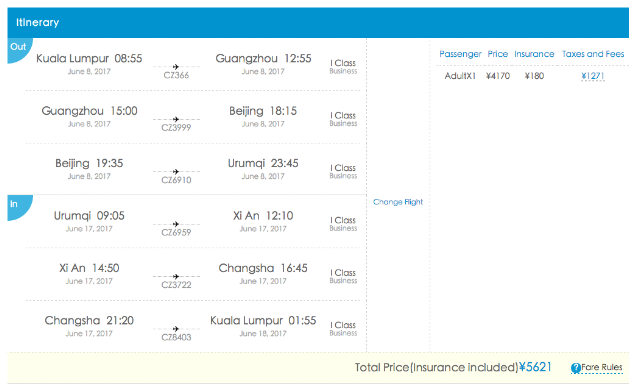Screen dimensions: 640x388
Task: Click I Class Business for the CZ3722 flight
Action: point(343,277)
